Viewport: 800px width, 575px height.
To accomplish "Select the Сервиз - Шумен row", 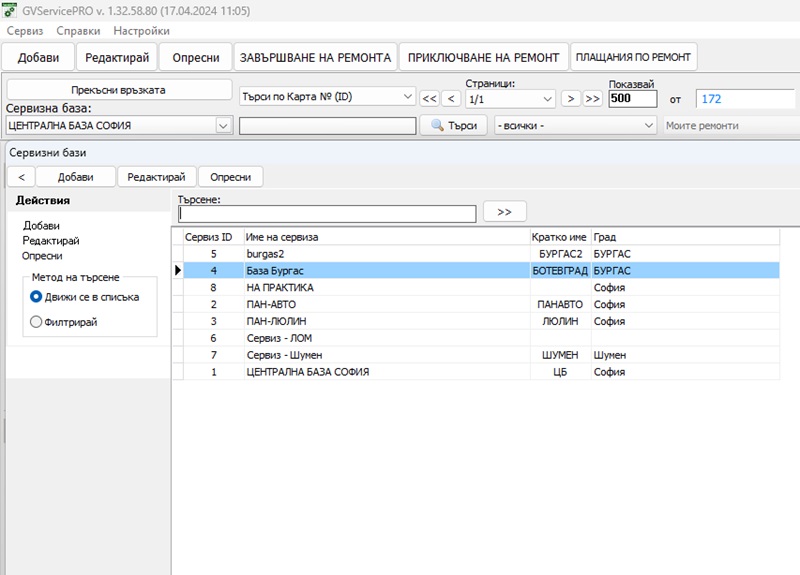I will click(x=481, y=355).
